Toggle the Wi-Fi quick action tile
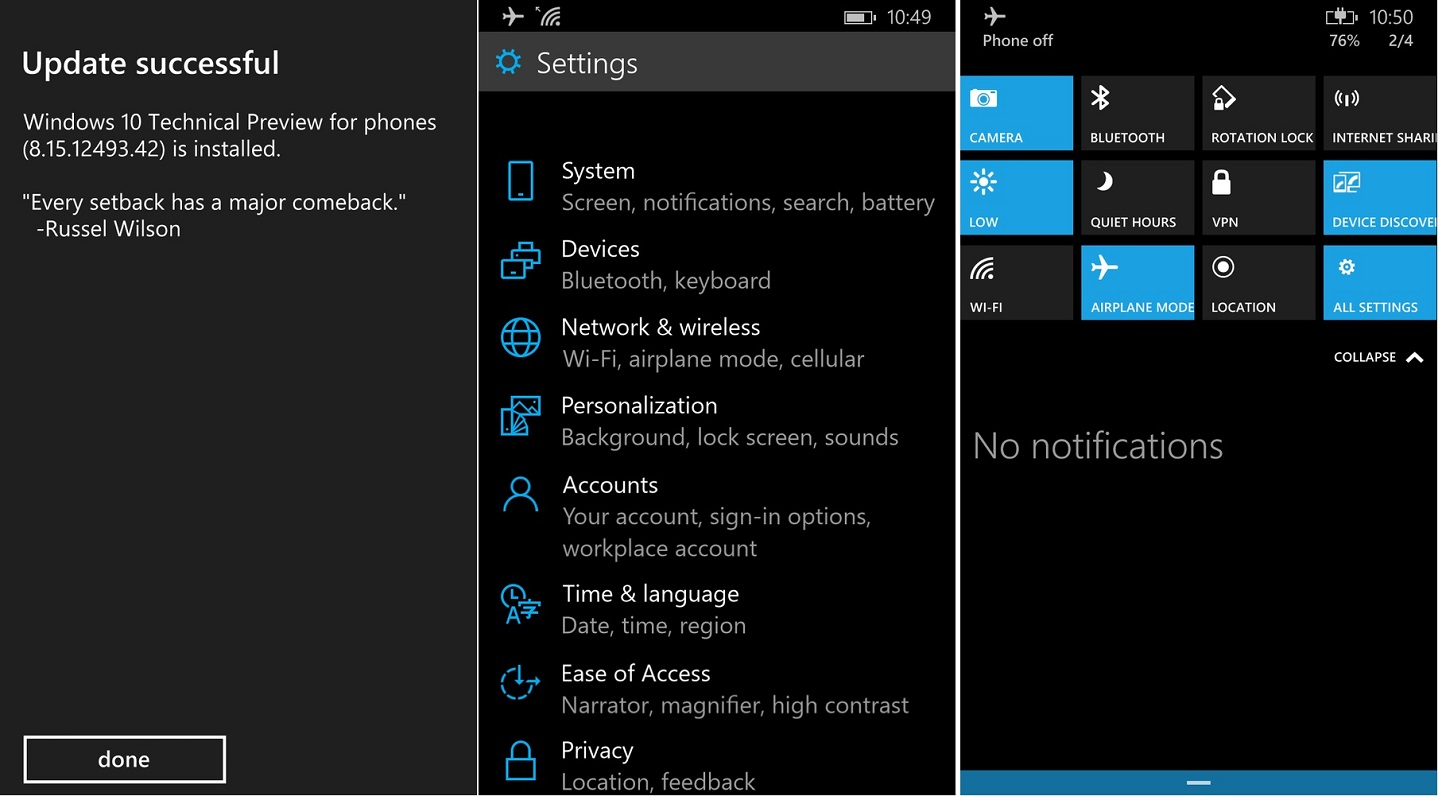 [x=1017, y=283]
